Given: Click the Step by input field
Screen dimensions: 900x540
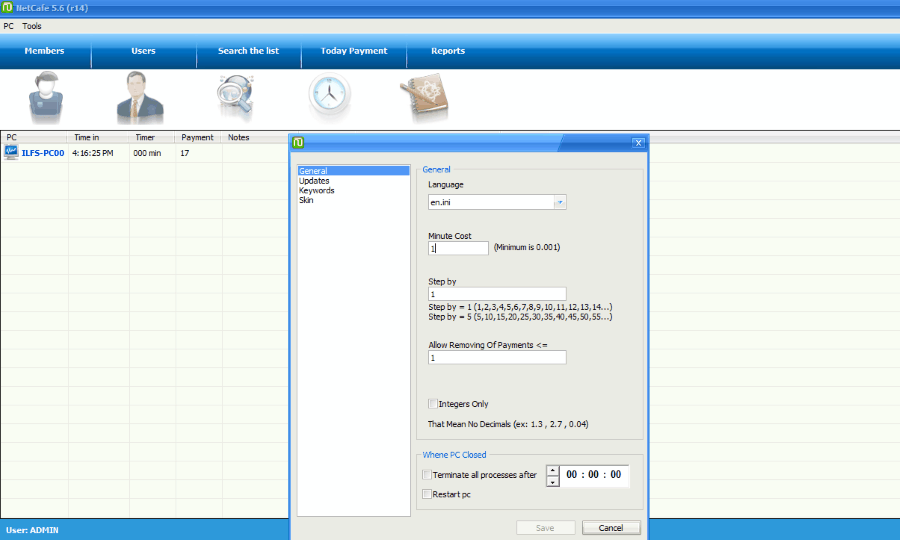Looking at the screenshot, I should click(497, 294).
